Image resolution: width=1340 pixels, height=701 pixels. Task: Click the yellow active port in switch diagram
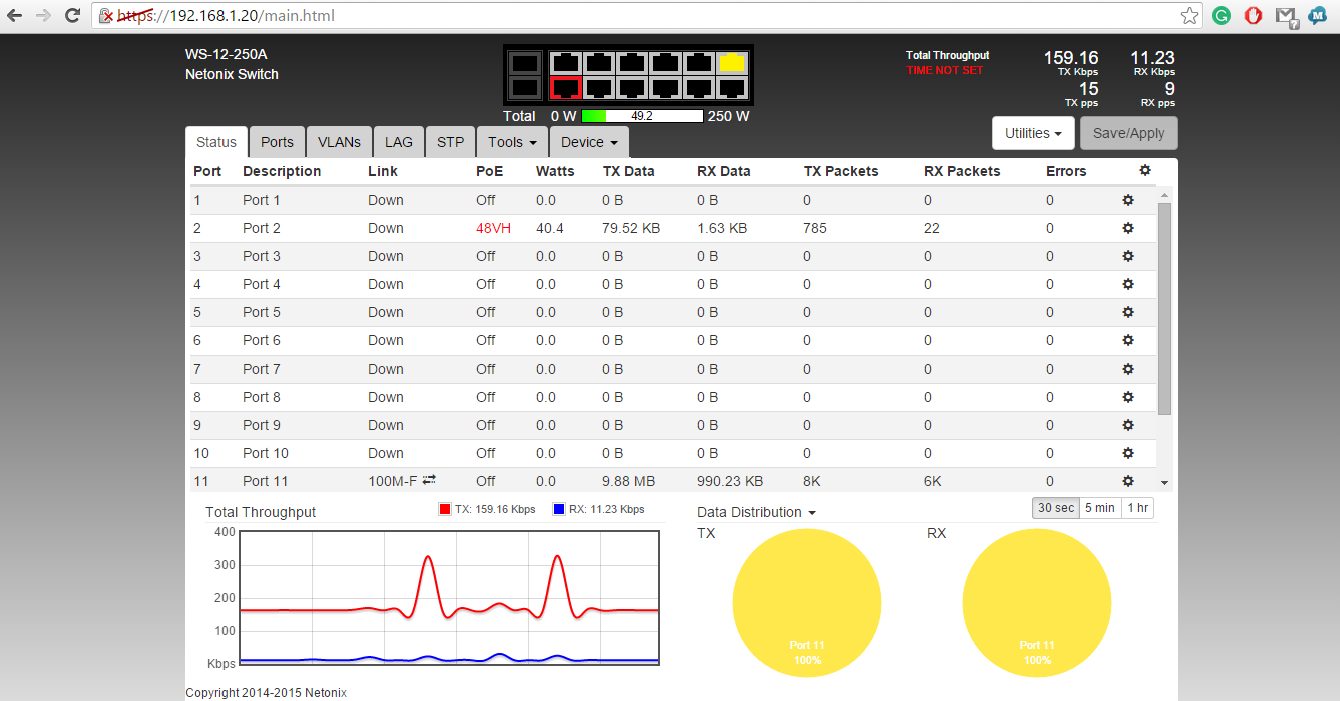(732, 63)
